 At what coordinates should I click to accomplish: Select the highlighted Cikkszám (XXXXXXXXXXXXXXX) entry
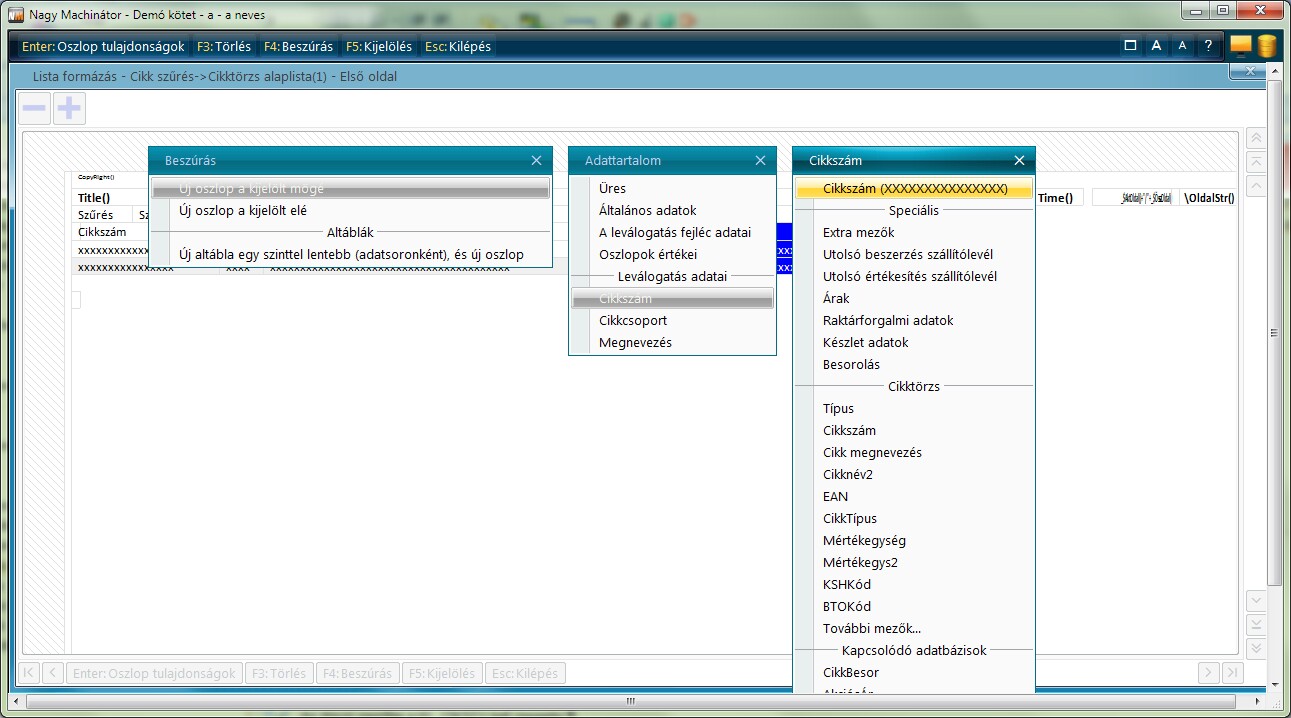pos(914,188)
